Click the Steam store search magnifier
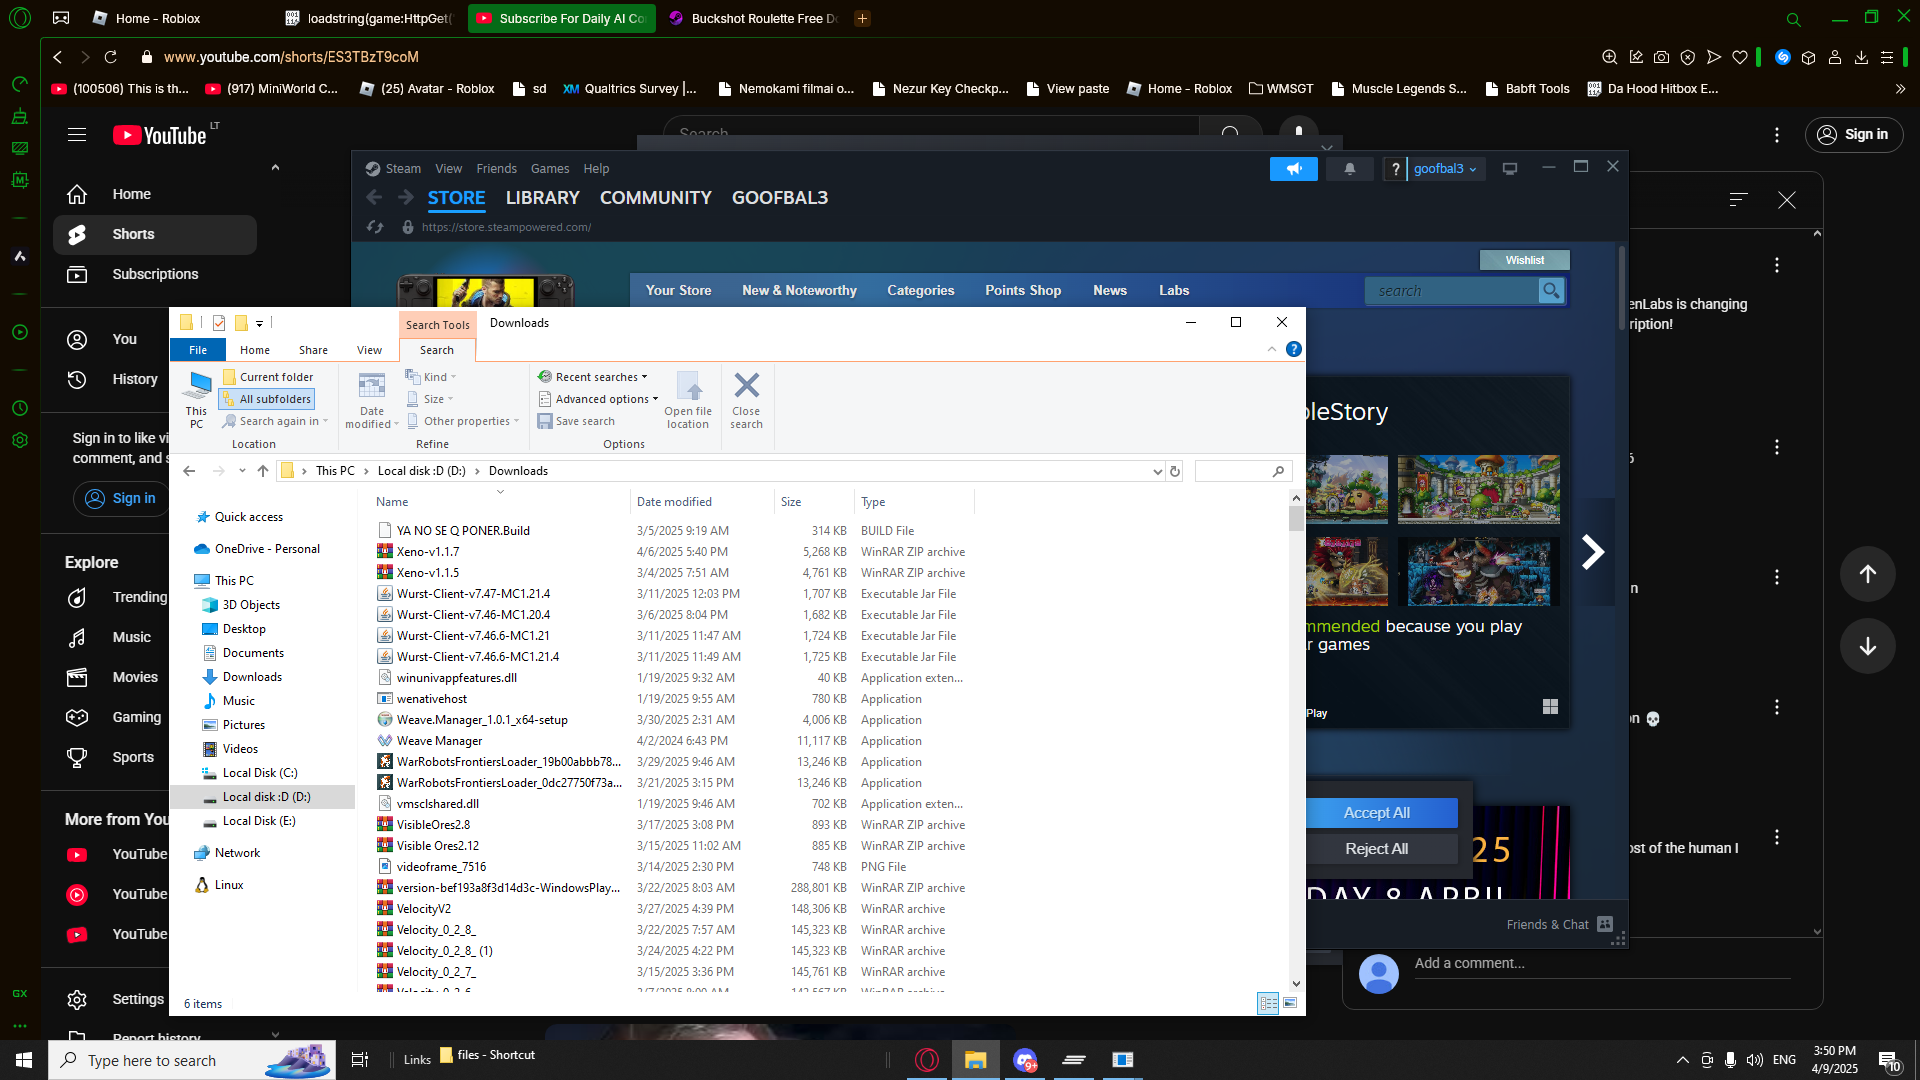Image resolution: width=1920 pixels, height=1080 pixels. pyautogui.click(x=1551, y=290)
